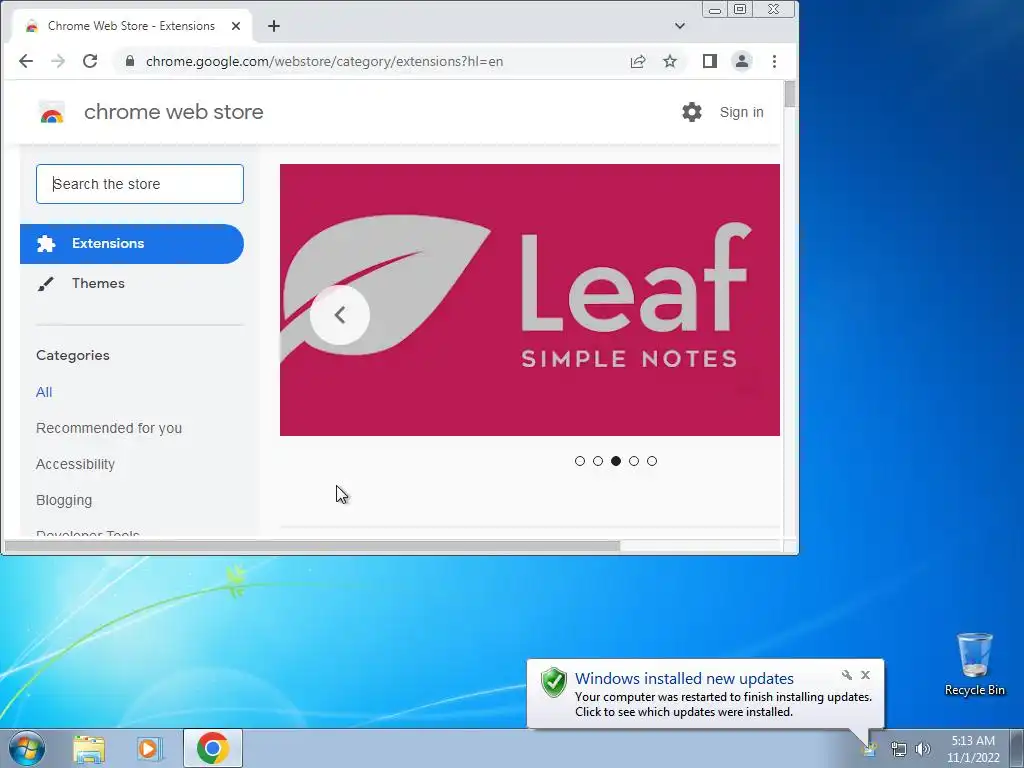Jump to the fourth carousel slide dot
This screenshot has width=1024, height=768.
point(634,461)
